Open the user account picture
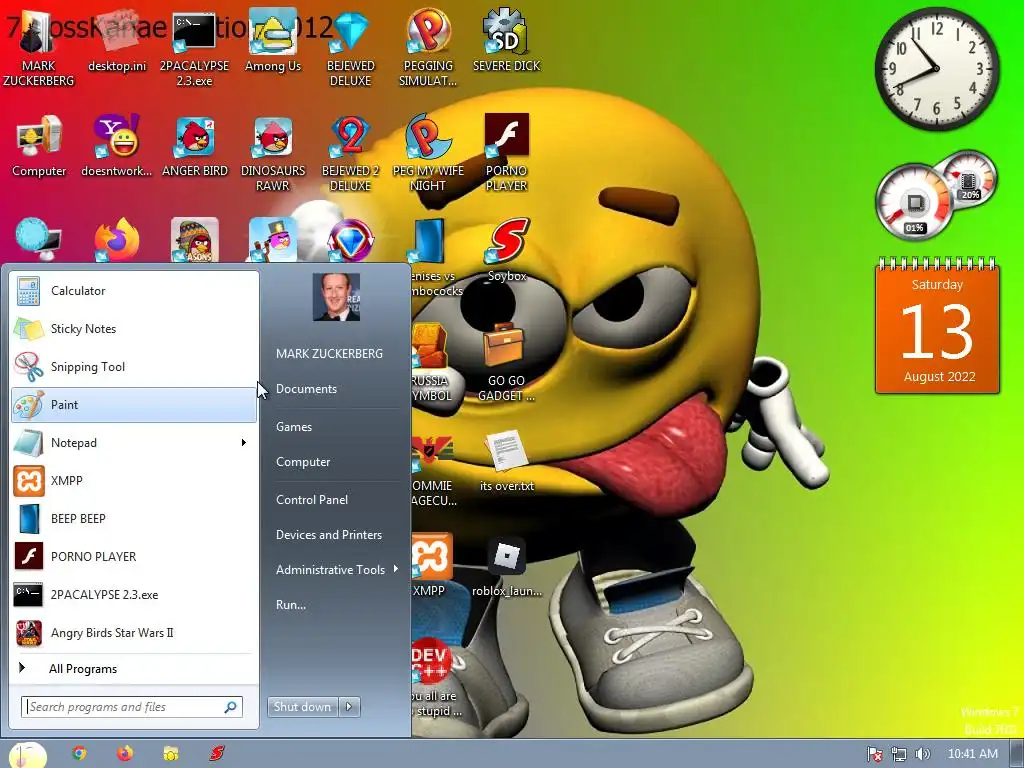The image size is (1024, 768). (336, 297)
